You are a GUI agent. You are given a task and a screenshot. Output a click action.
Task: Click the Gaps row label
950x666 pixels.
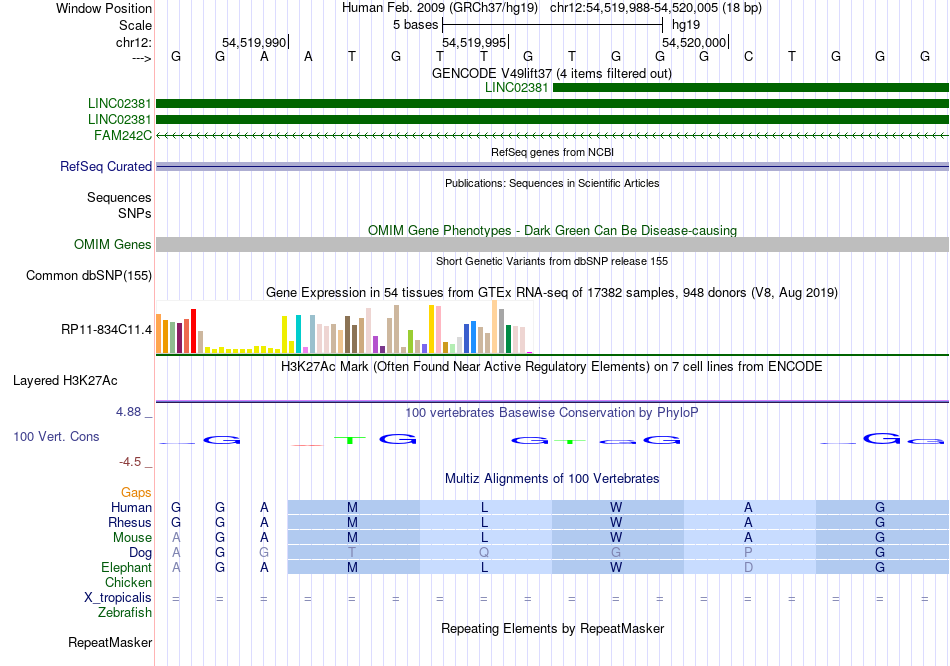tap(136, 493)
